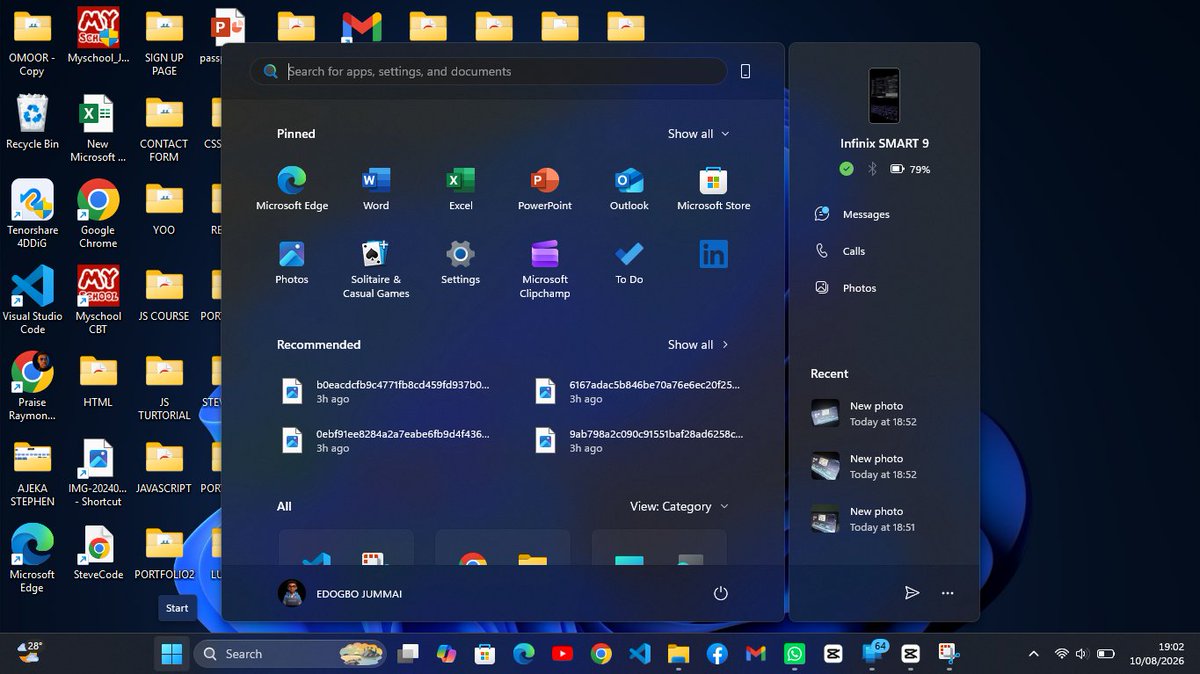
Task: Launch Solitaire & Casual Games
Action: point(376,268)
